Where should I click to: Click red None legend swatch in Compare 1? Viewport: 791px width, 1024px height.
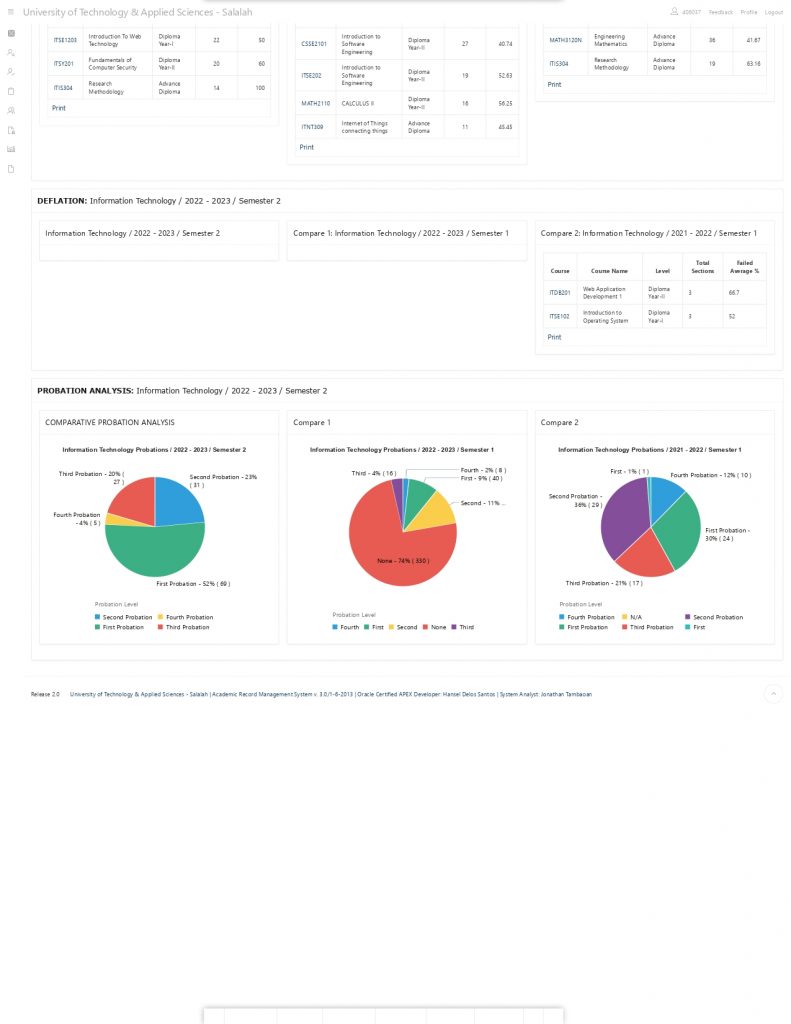[x=425, y=627]
